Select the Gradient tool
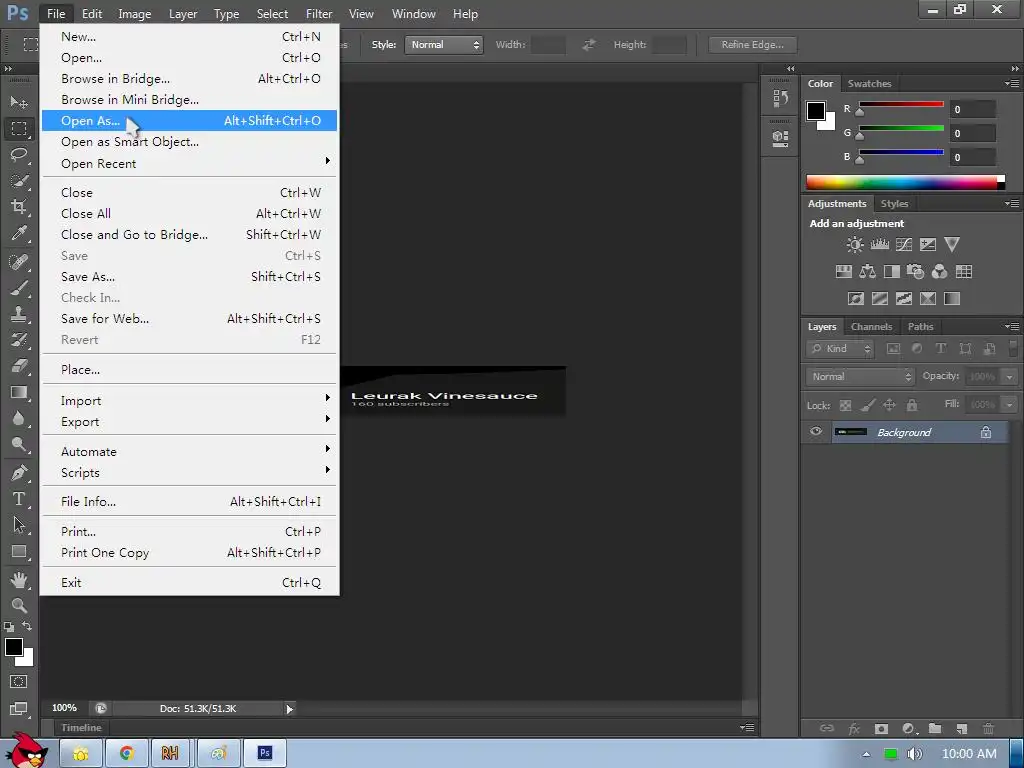Image resolution: width=1024 pixels, height=768 pixels. point(19,392)
